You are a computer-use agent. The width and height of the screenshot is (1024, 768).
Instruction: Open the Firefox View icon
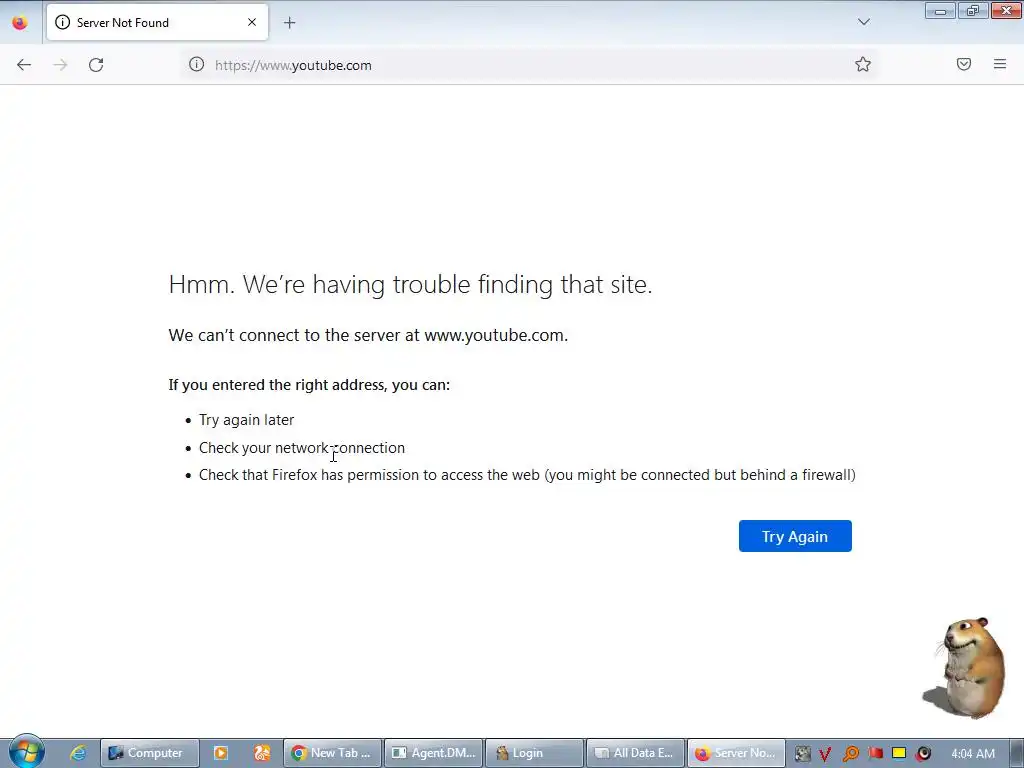20,23
